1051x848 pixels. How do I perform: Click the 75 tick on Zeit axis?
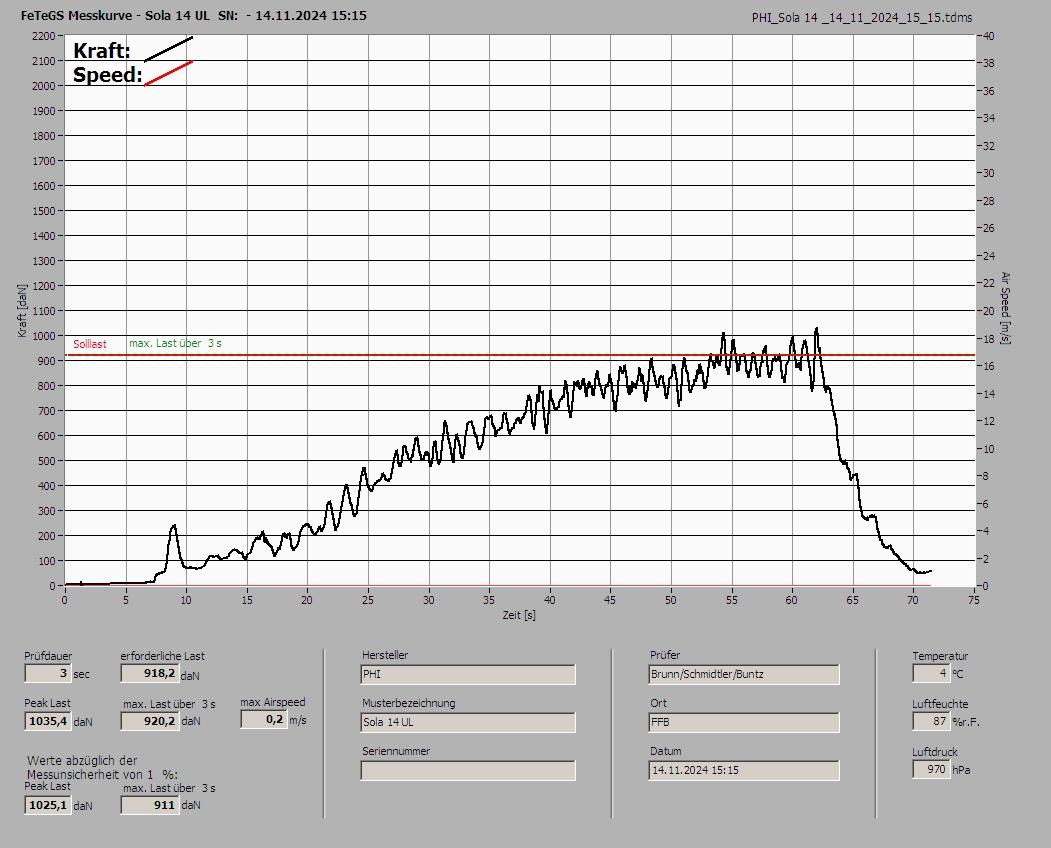click(974, 601)
